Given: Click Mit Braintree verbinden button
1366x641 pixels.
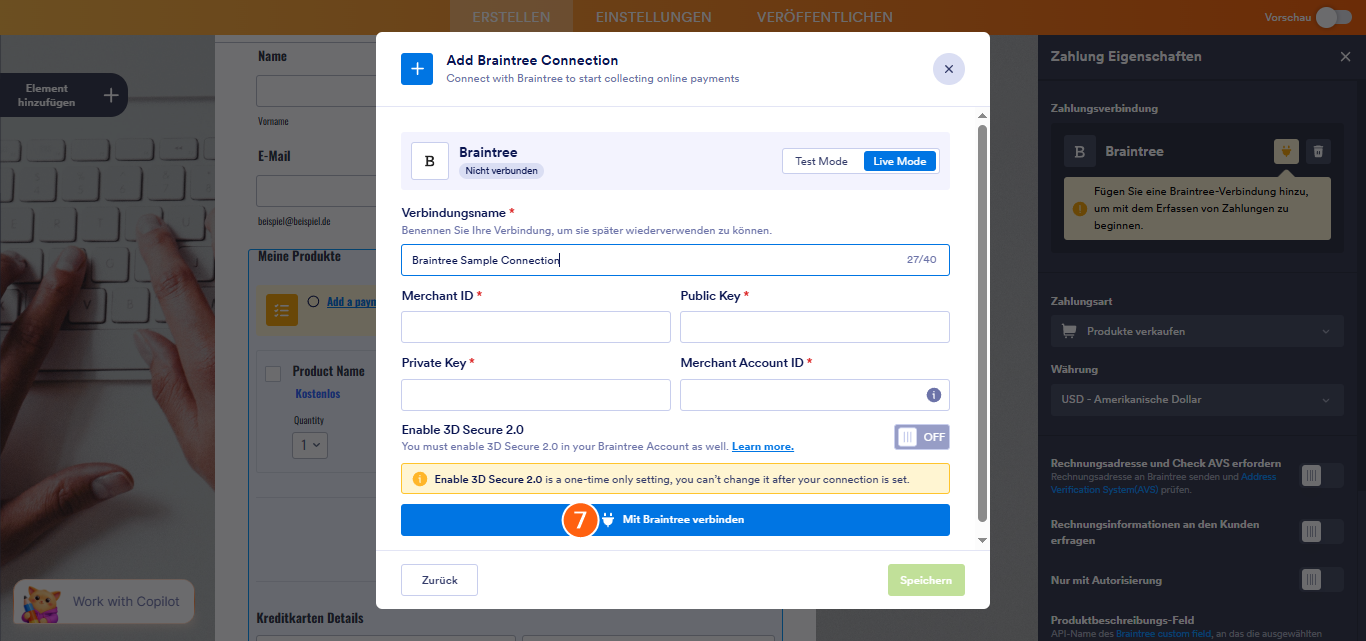Looking at the screenshot, I should coord(675,520).
